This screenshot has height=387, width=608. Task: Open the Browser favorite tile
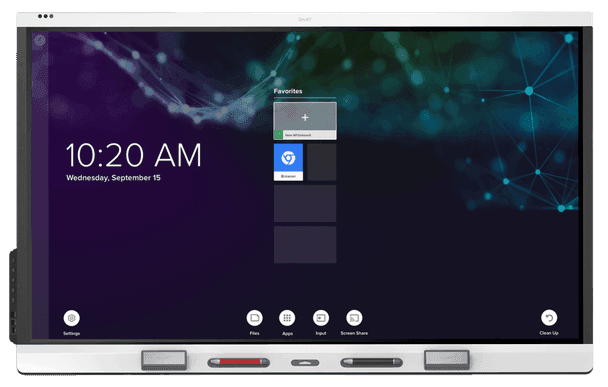coord(288,162)
